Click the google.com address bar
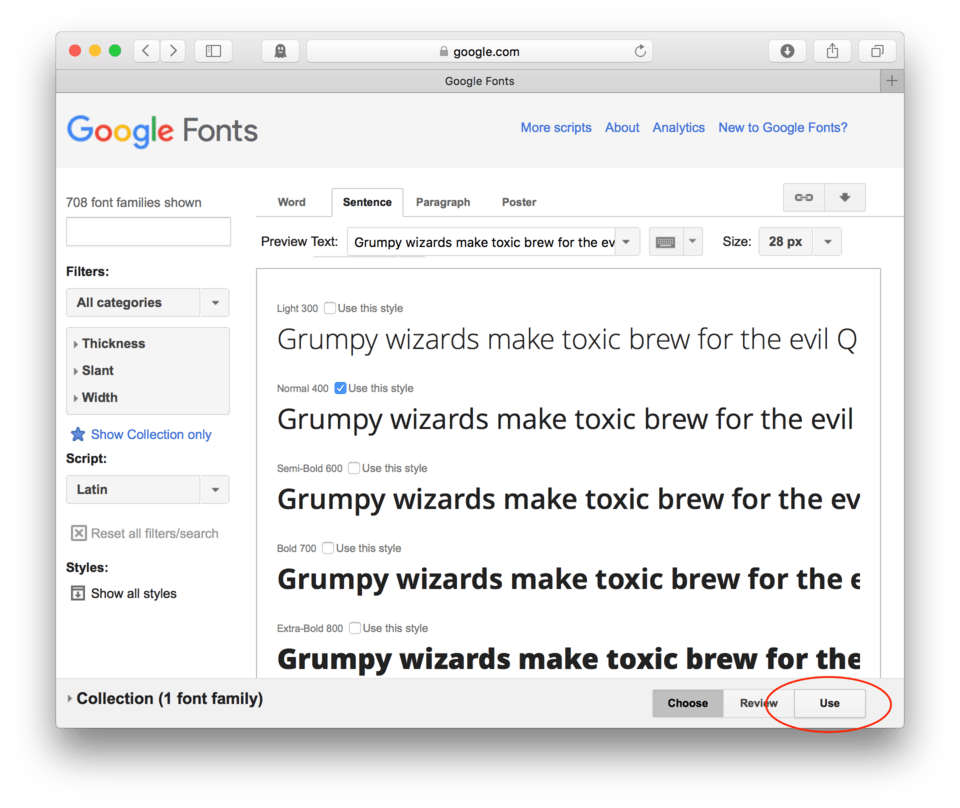The image size is (960, 808). click(479, 51)
